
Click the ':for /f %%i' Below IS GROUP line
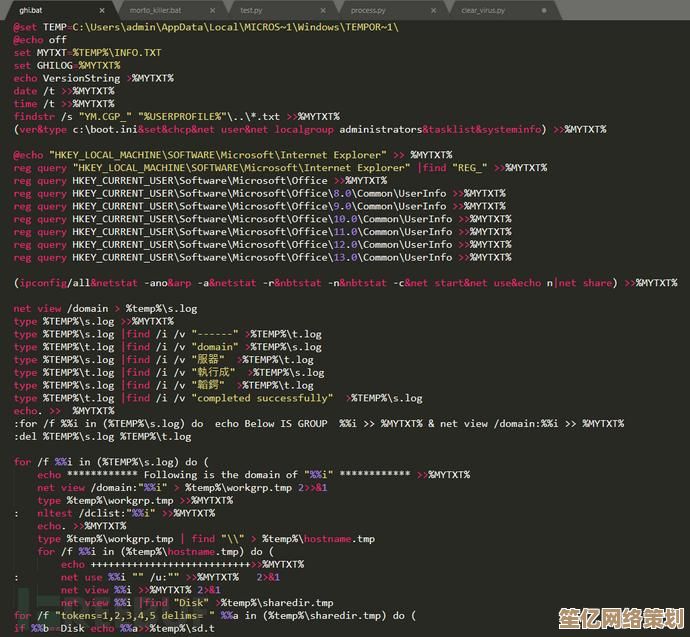coord(319,424)
